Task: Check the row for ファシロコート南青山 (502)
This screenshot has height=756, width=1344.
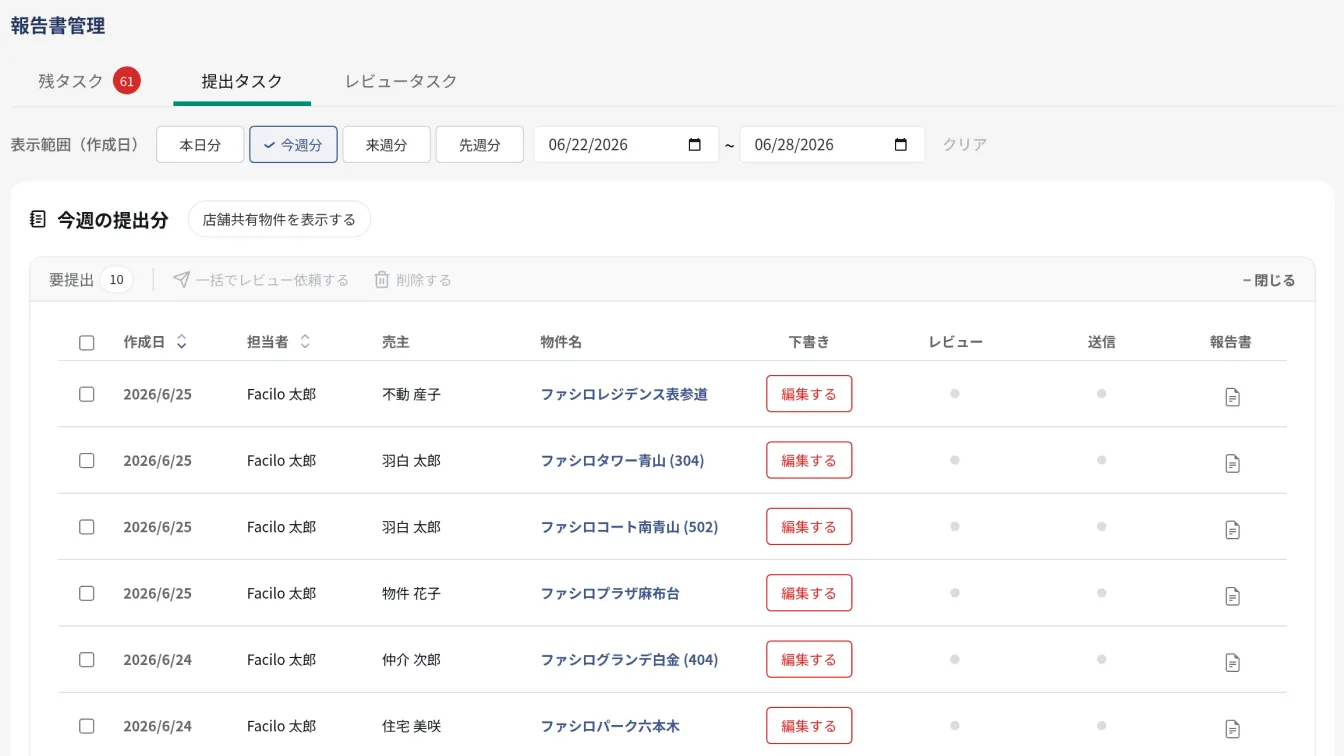Action: click(x=87, y=527)
